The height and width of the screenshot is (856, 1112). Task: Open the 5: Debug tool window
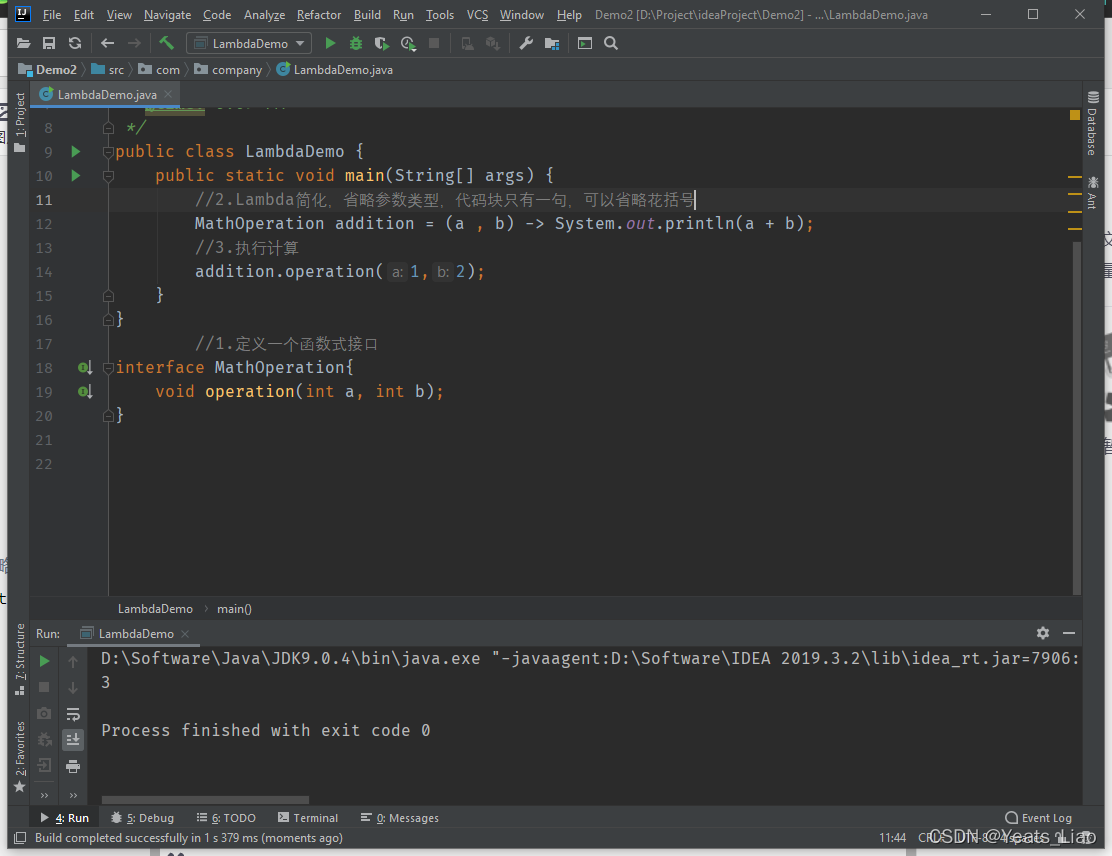click(143, 818)
